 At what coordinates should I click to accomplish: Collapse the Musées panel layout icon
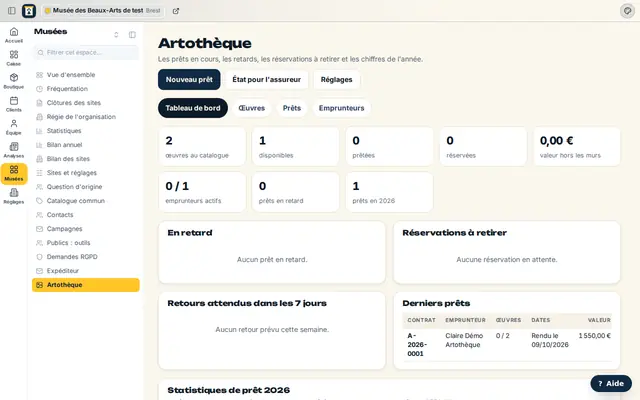click(x=132, y=35)
